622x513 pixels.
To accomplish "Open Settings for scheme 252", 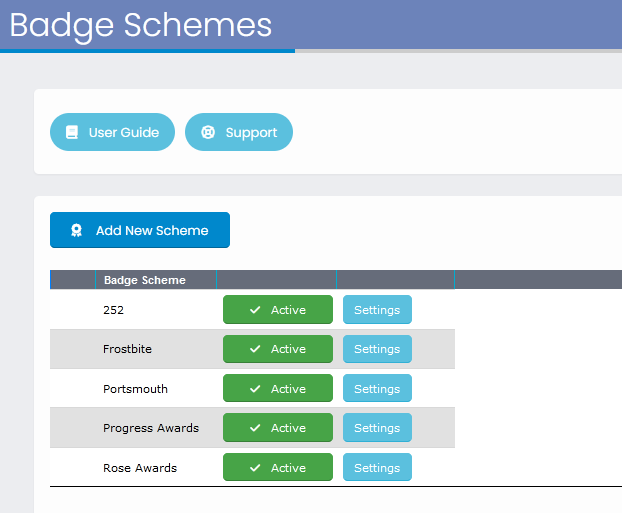I will point(377,309).
